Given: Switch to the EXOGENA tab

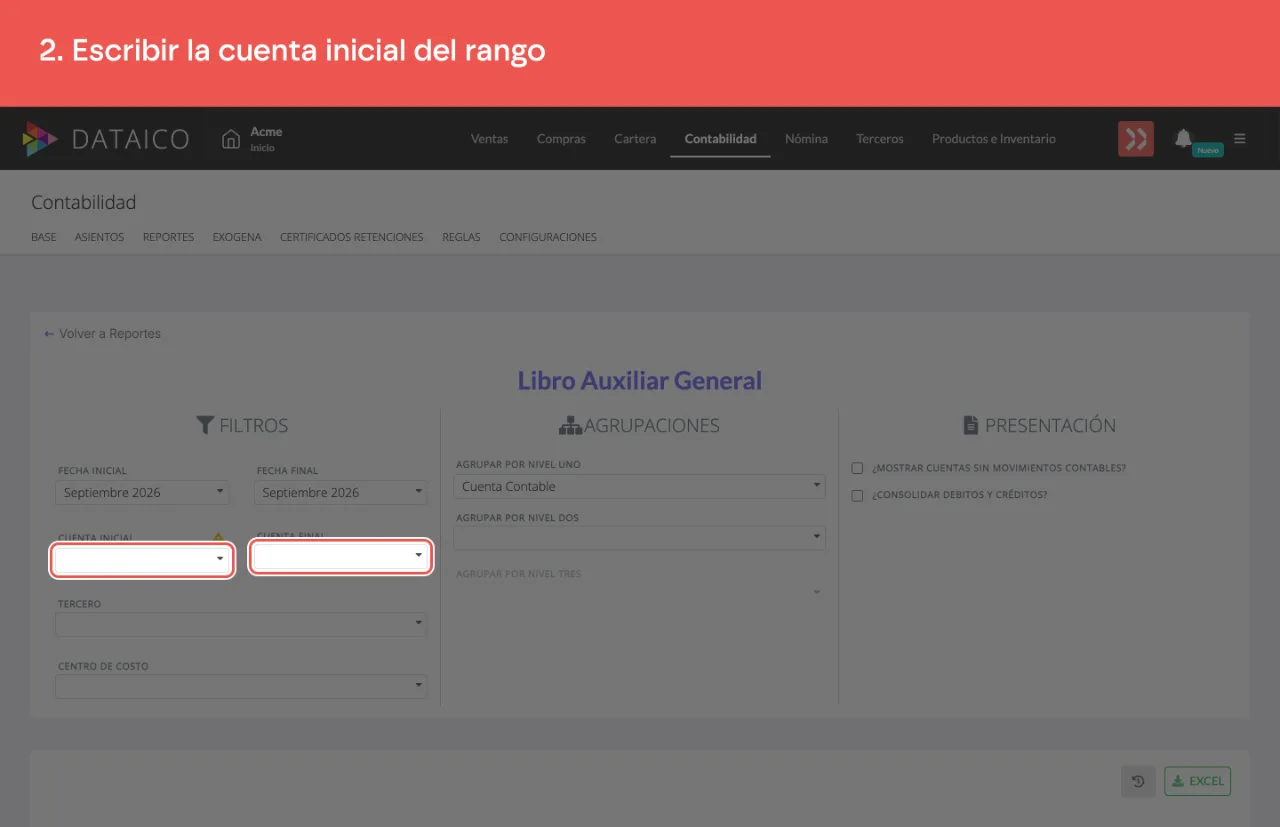Looking at the screenshot, I should tap(237, 238).
